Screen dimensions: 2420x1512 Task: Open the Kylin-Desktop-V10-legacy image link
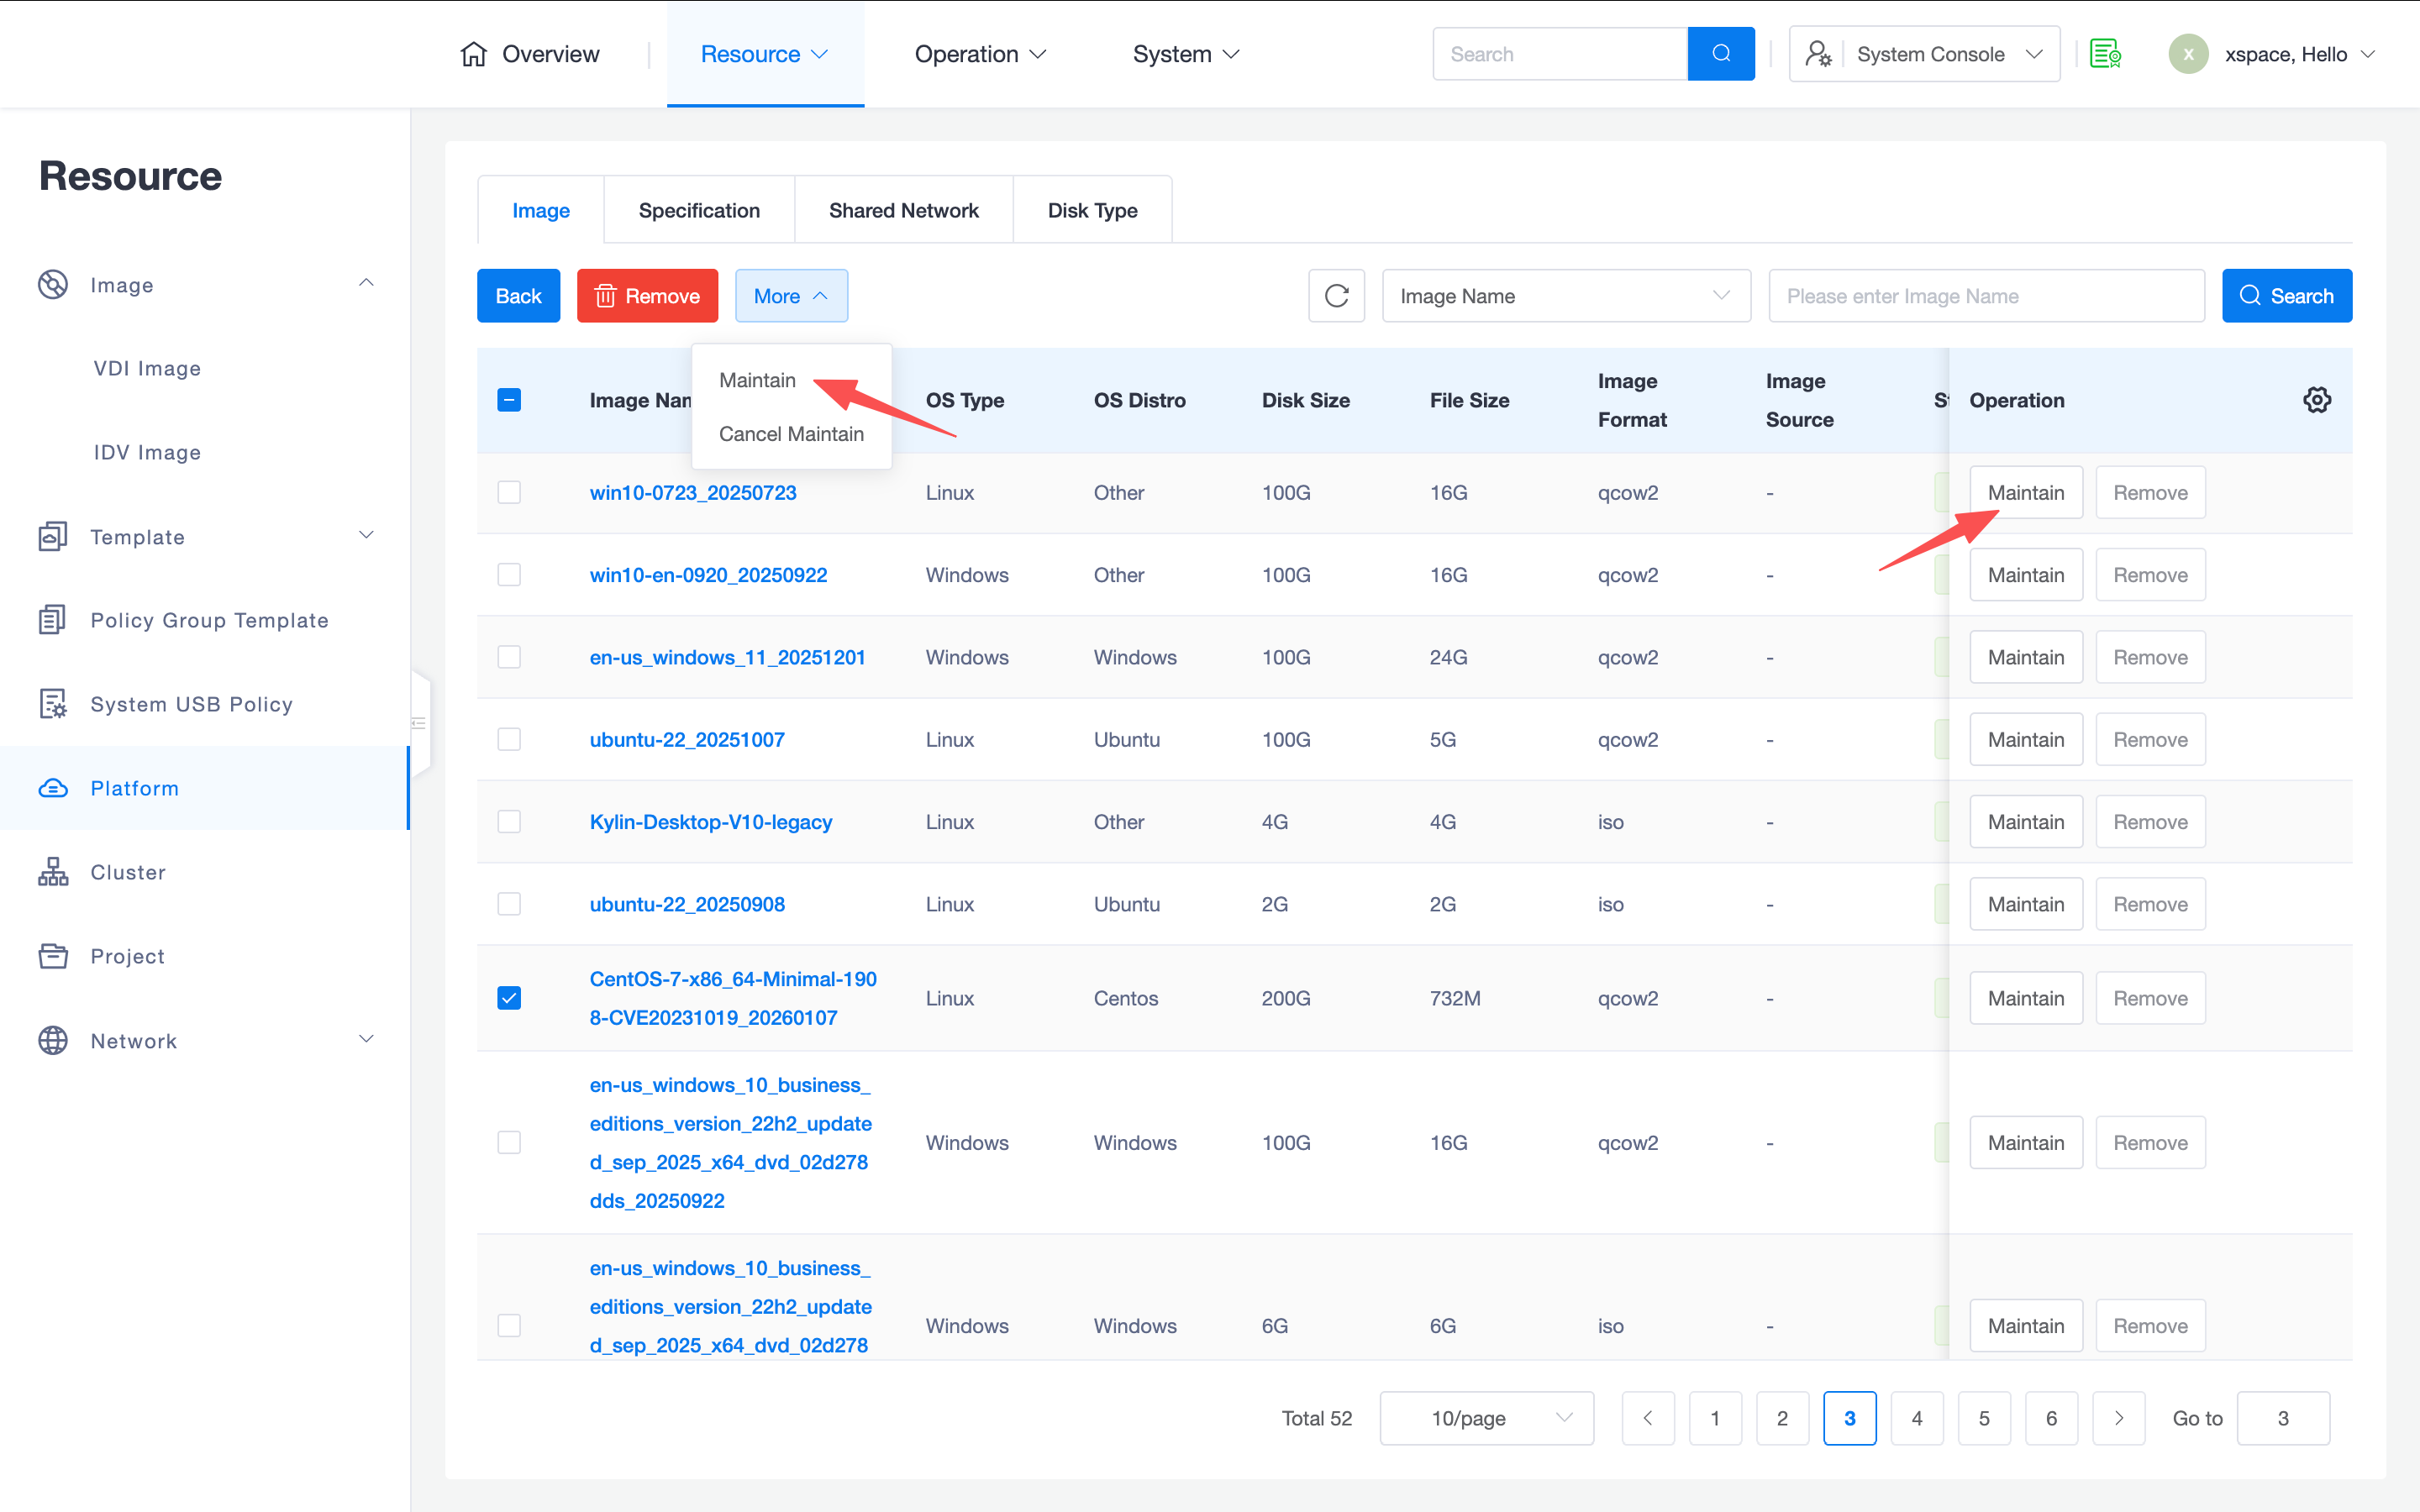710,822
